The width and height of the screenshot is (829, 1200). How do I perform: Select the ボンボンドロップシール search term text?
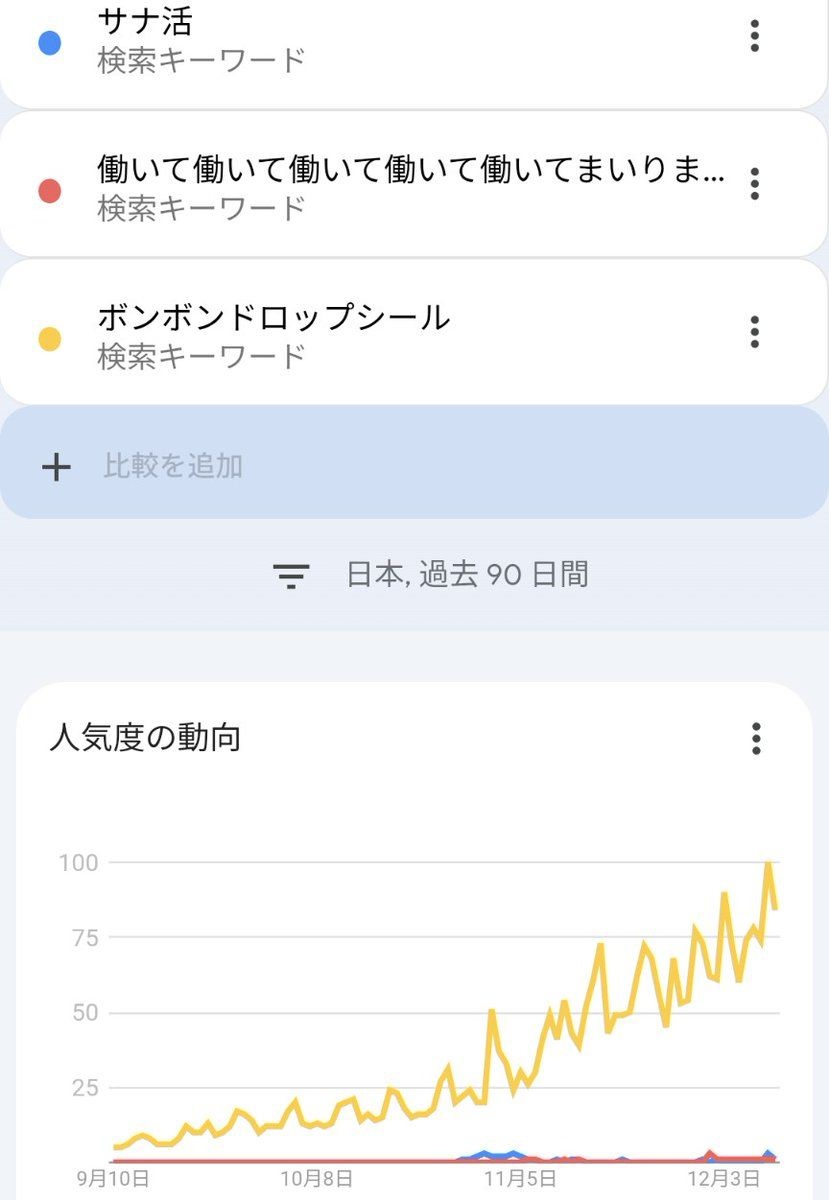[x=273, y=318]
